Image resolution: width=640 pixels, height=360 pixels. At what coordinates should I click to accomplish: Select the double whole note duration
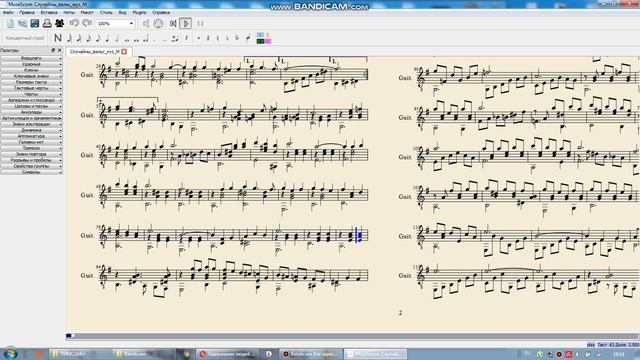(x=136, y=39)
